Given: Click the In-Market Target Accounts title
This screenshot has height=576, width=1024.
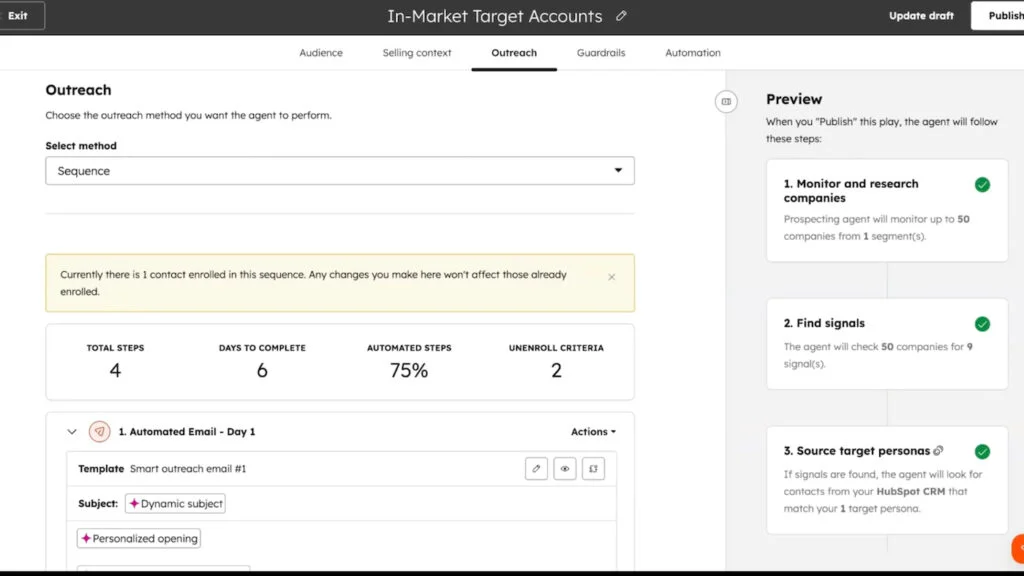Looking at the screenshot, I should pyautogui.click(x=494, y=16).
